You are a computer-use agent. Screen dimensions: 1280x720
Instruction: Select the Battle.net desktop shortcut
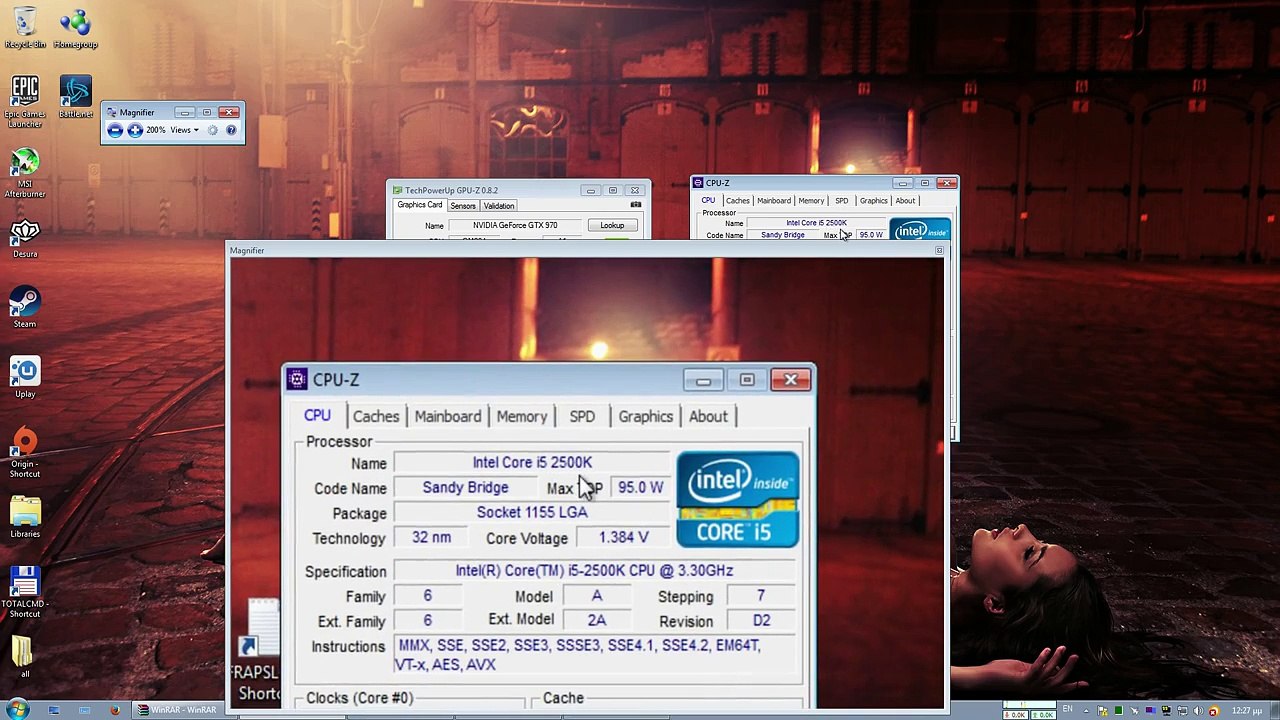(75, 98)
